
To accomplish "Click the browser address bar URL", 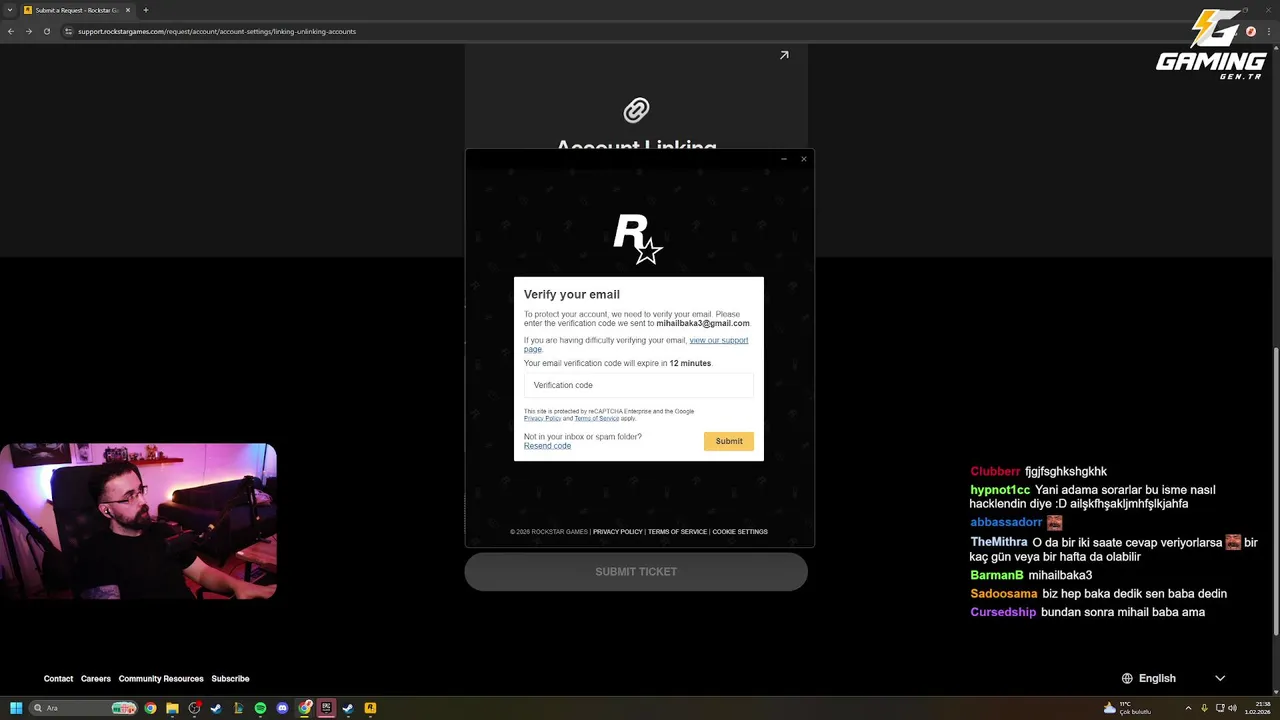I will click(x=217, y=31).
